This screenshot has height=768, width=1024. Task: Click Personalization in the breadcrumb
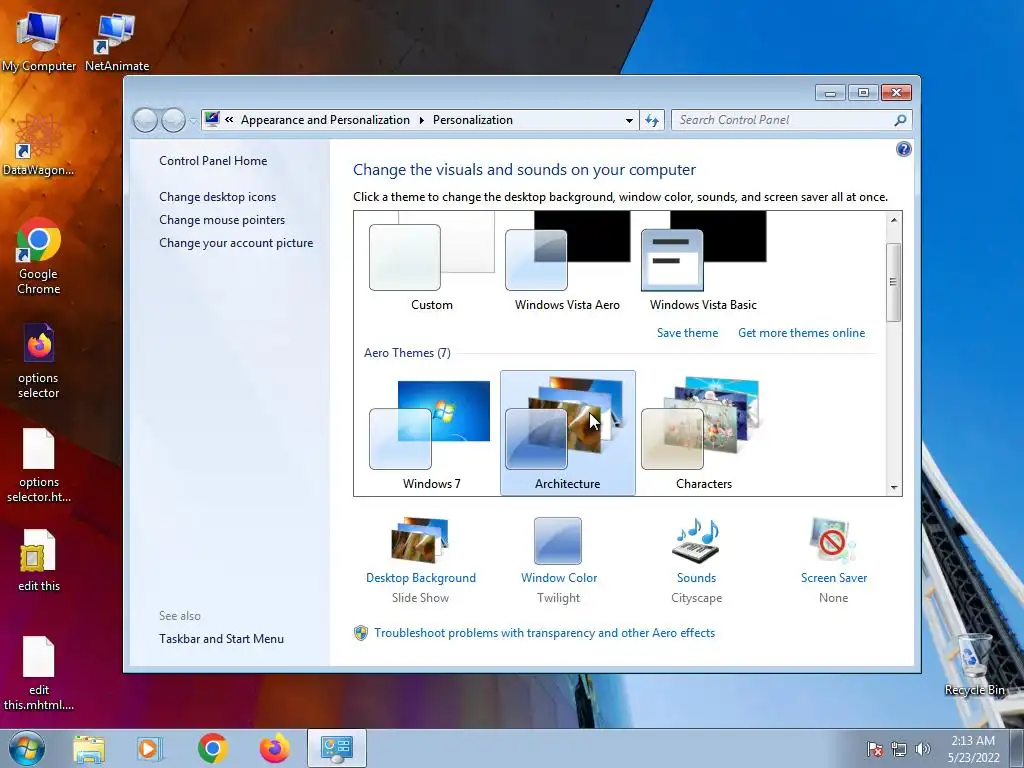click(473, 120)
